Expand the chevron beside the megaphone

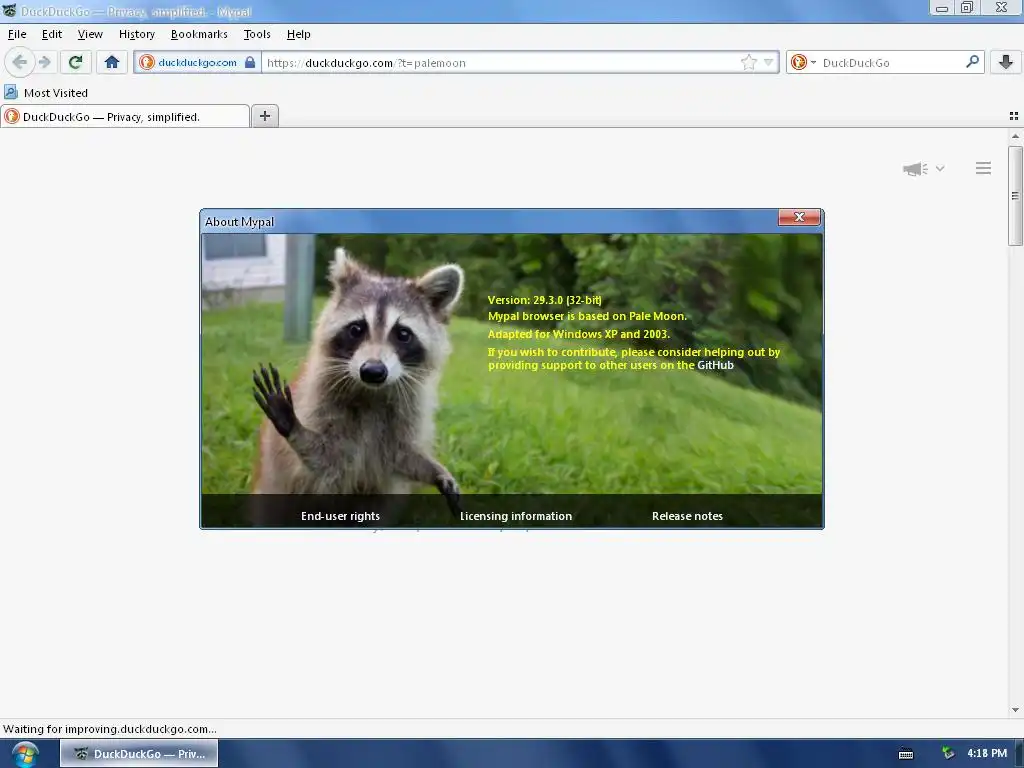940,168
